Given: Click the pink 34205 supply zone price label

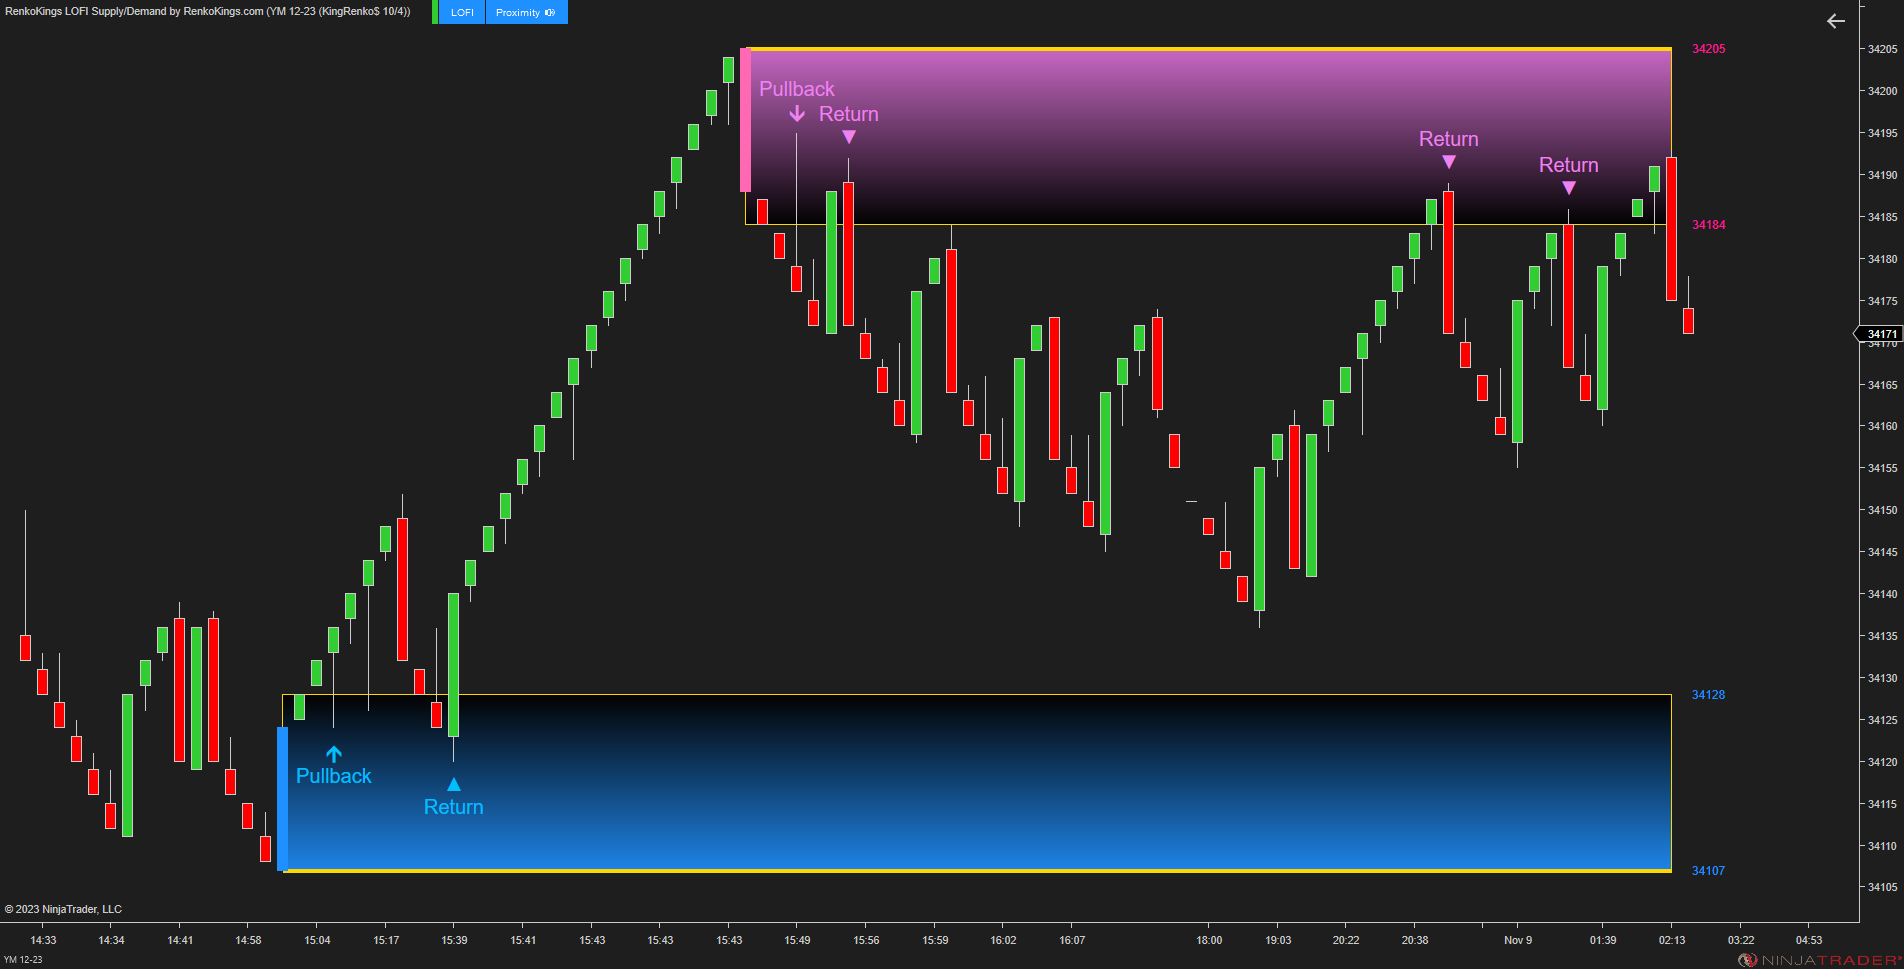Looking at the screenshot, I should click(1707, 48).
